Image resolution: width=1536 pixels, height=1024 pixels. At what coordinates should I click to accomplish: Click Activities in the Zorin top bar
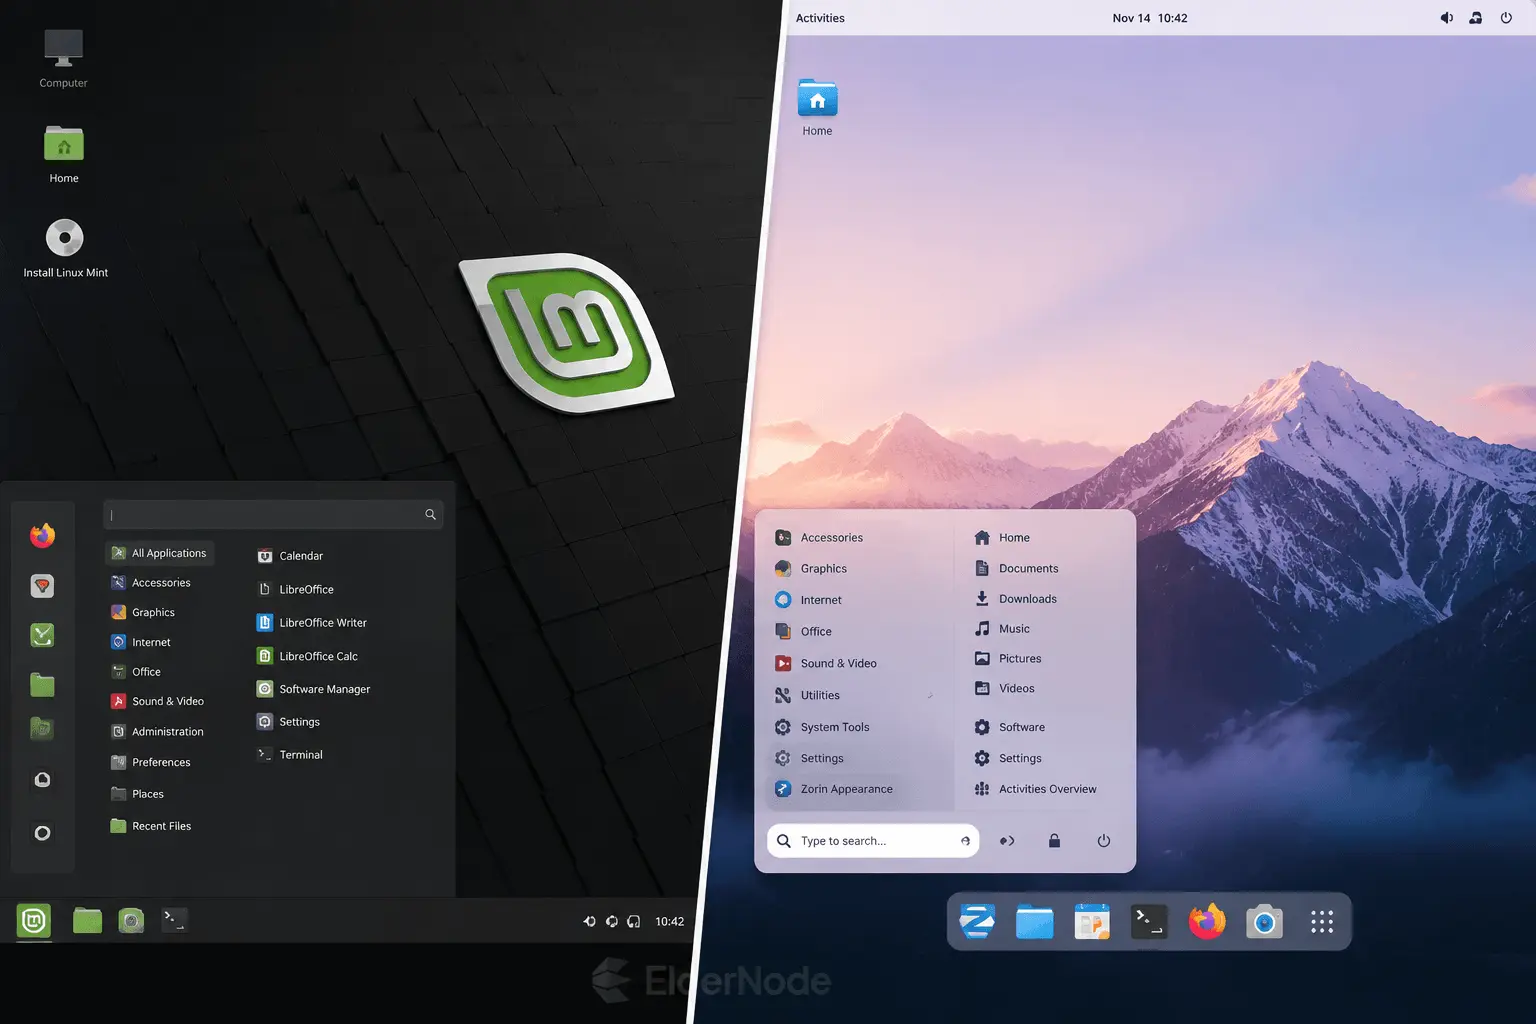click(x=820, y=18)
